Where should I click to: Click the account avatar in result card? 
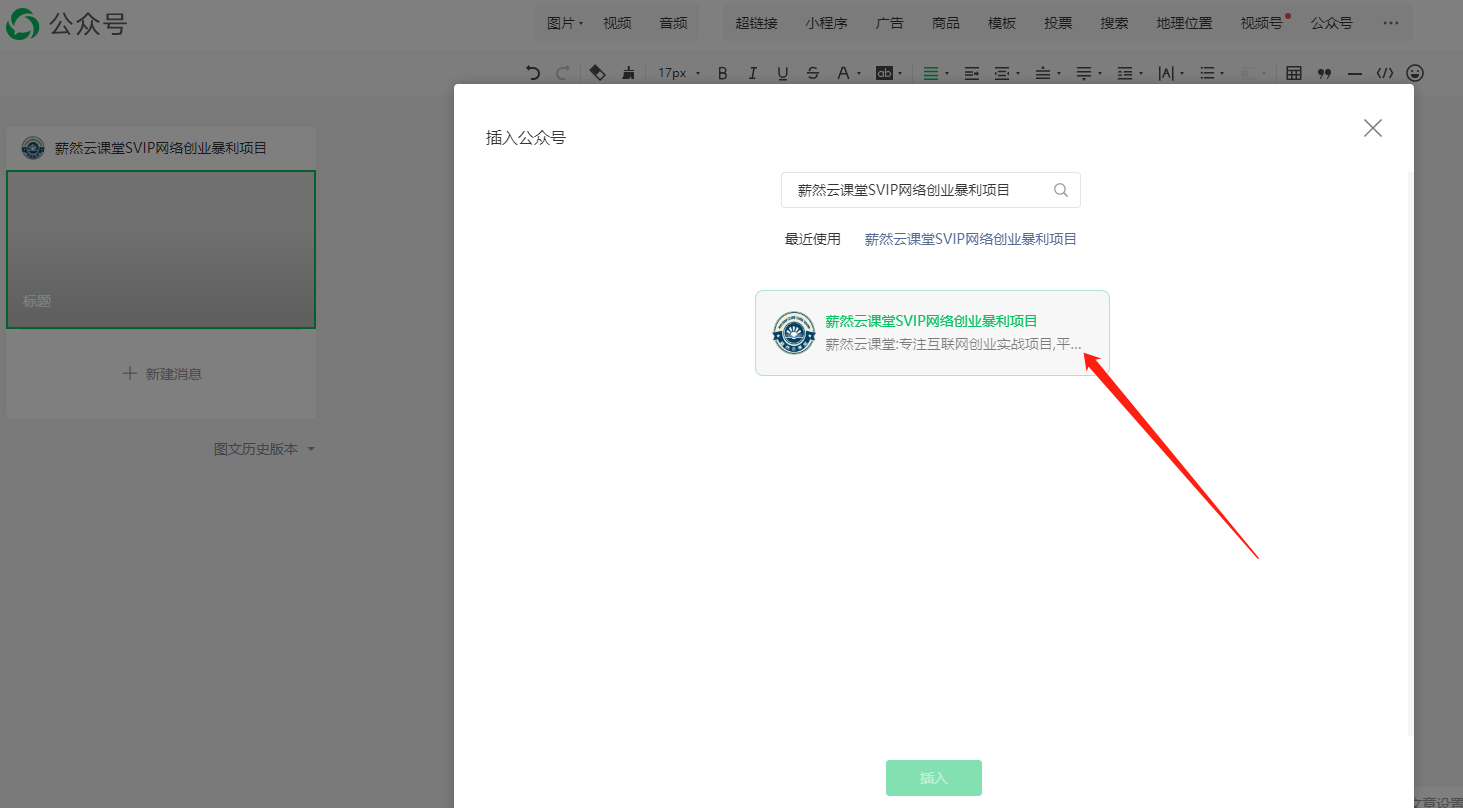point(794,333)
